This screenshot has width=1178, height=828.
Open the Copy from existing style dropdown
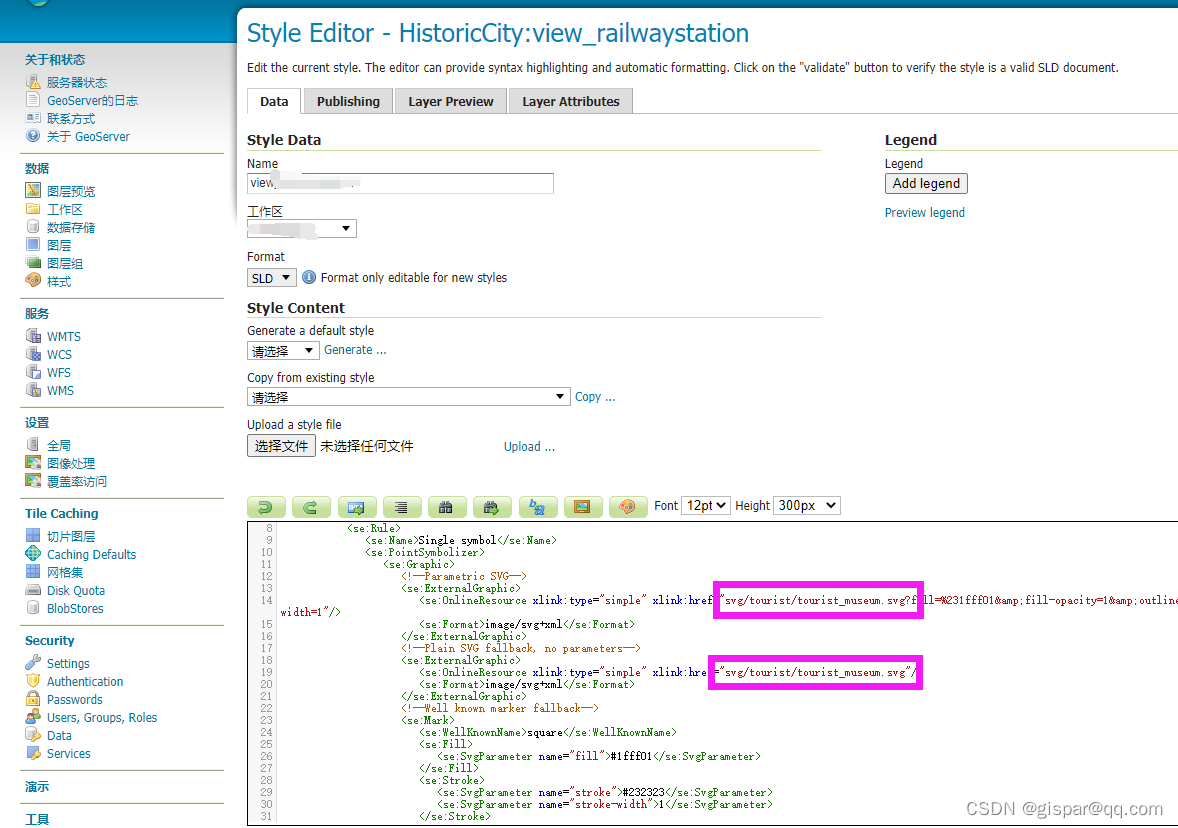pos(408,397)
